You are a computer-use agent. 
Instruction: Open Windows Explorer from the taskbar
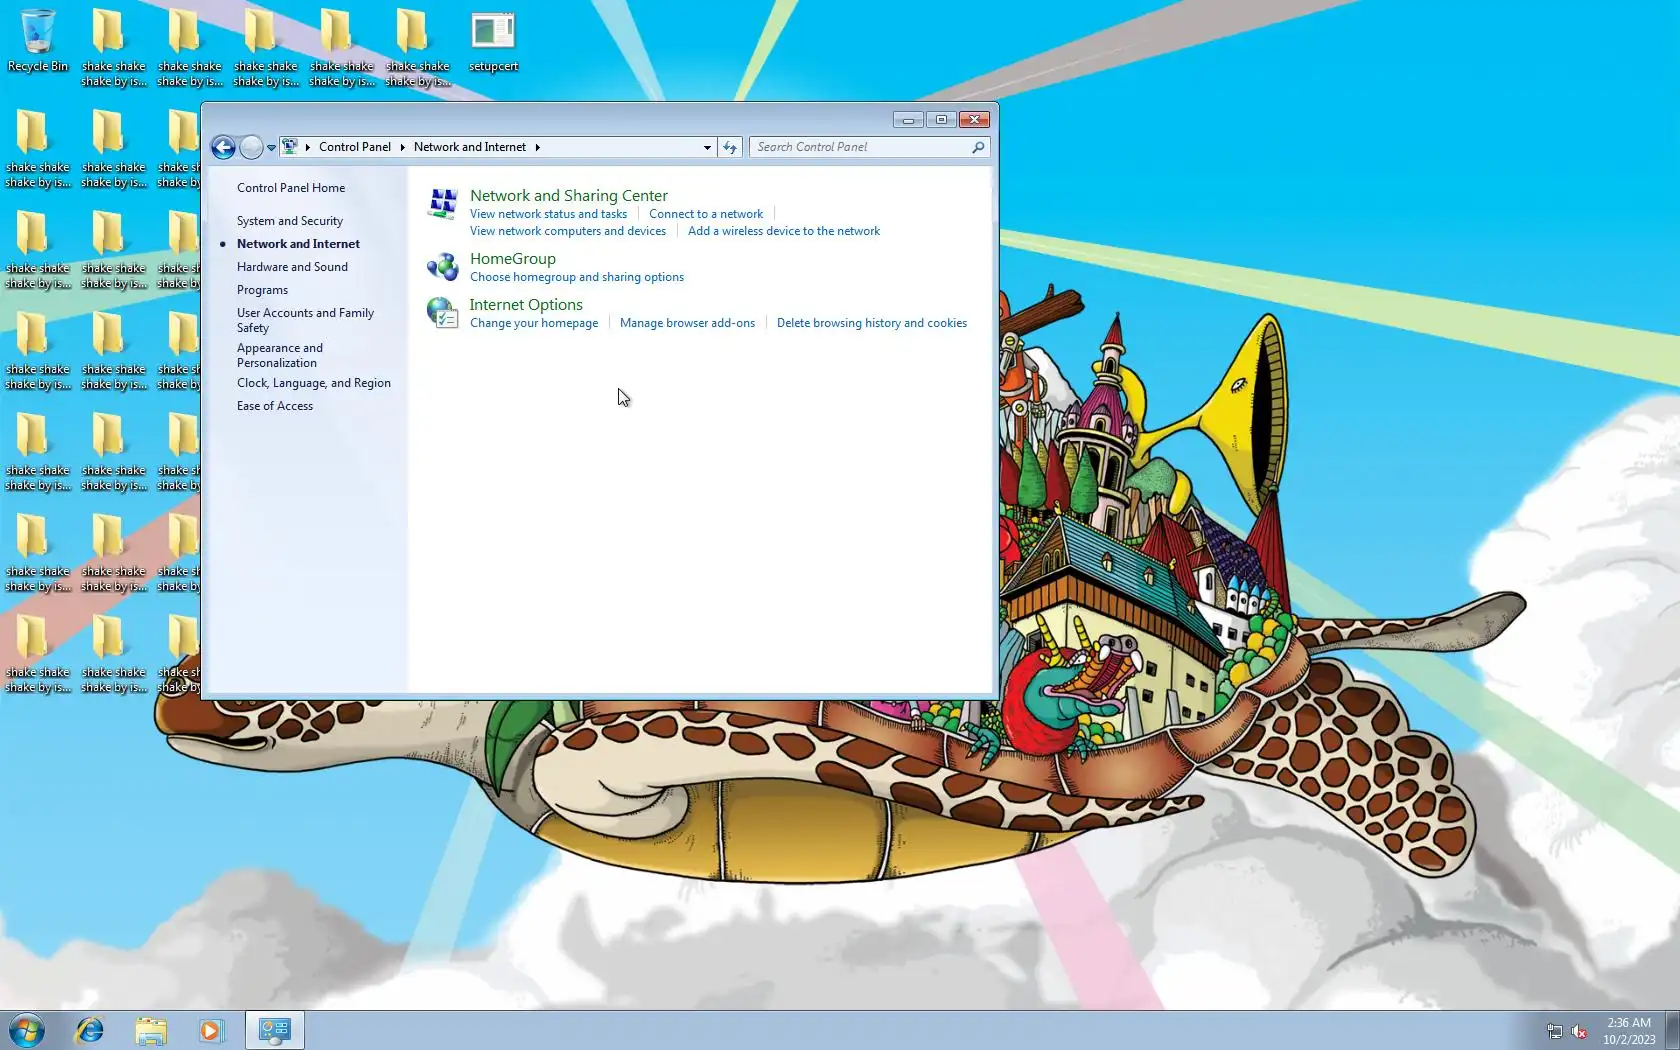click(151, 1030)
